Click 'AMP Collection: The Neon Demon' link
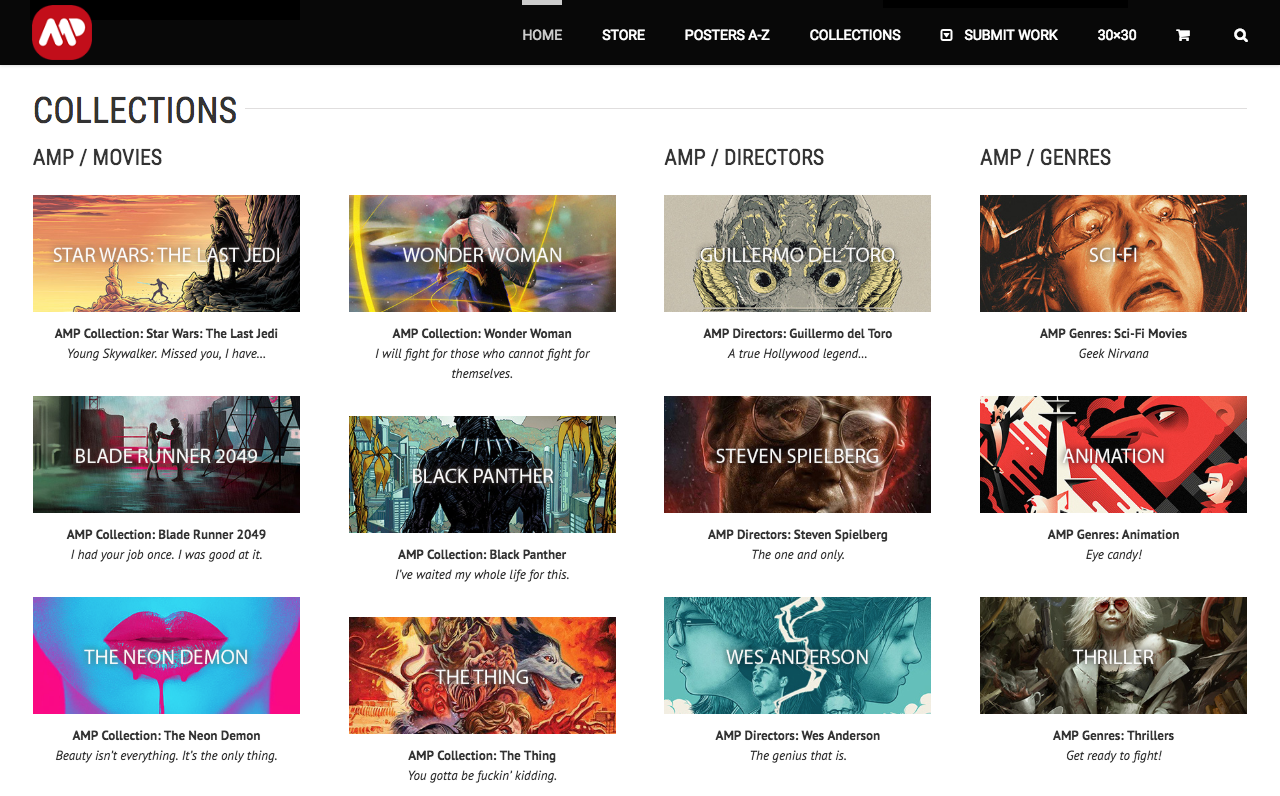 166,736
